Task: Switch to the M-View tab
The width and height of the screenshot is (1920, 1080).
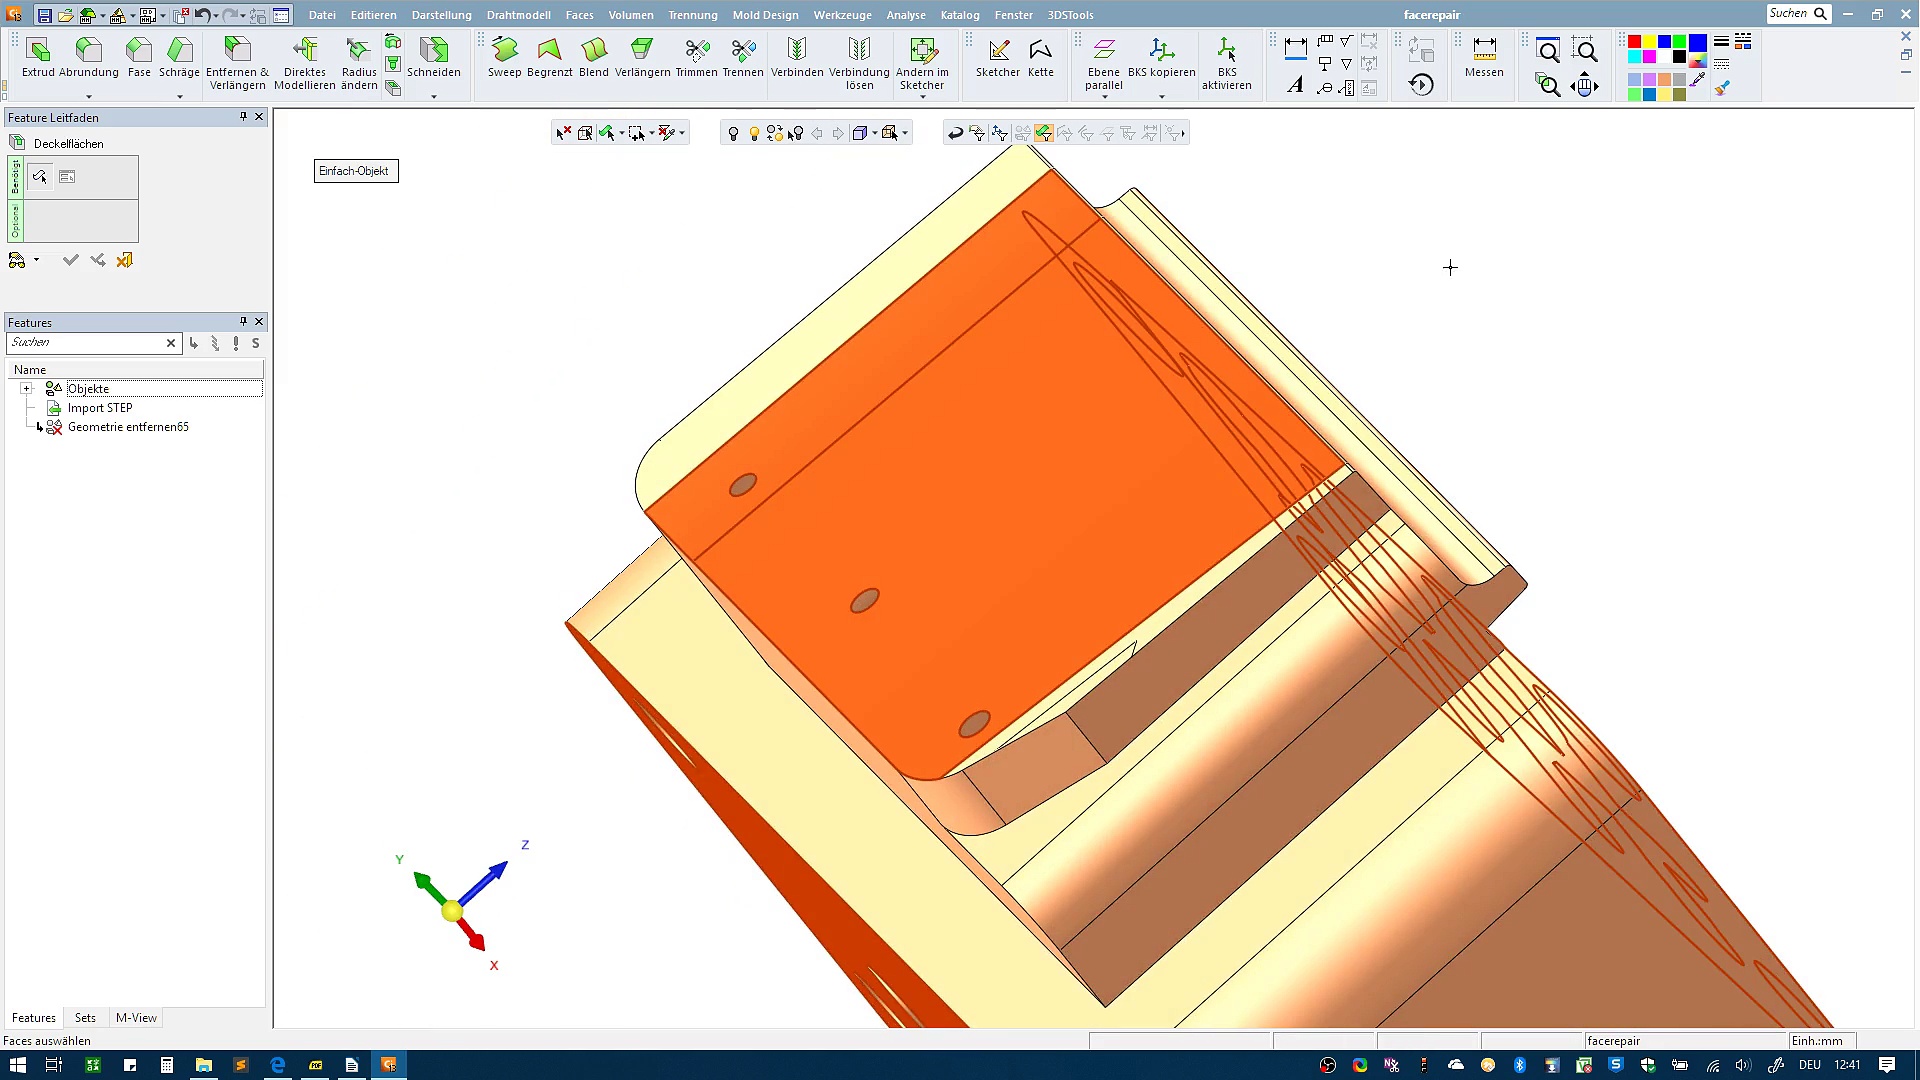Action: pos(136,1018)
